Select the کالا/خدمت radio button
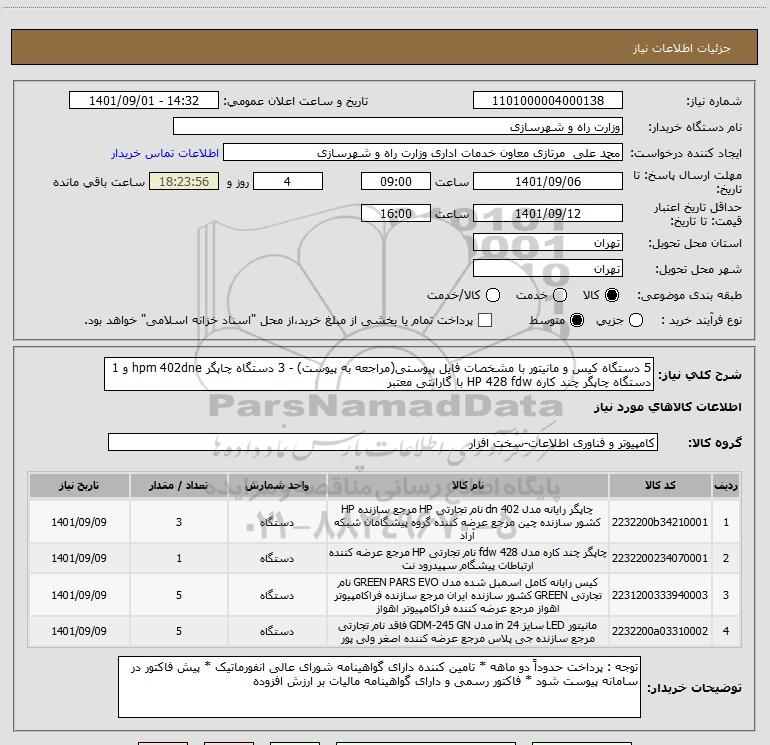The height and width of the screenshot is (745, 770). click(x=493, y=295)
